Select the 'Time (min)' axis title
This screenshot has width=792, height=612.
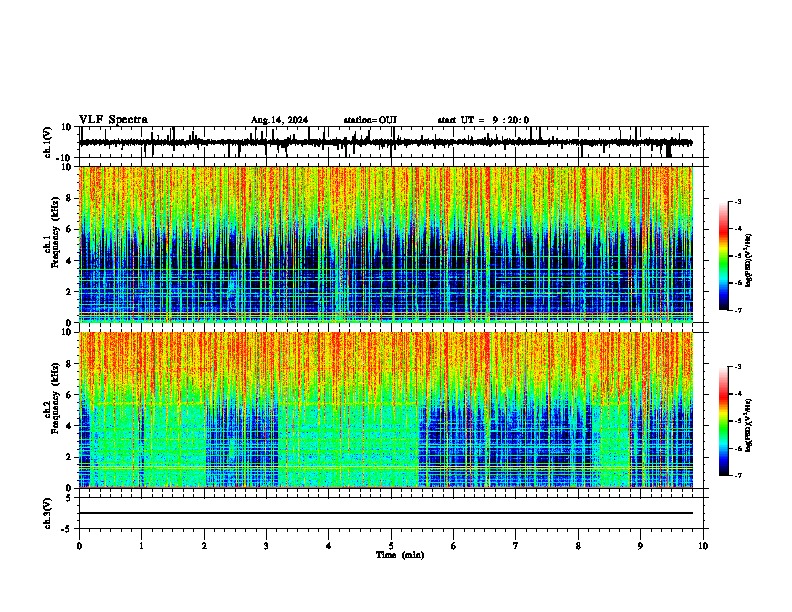(x=400, y=555)
